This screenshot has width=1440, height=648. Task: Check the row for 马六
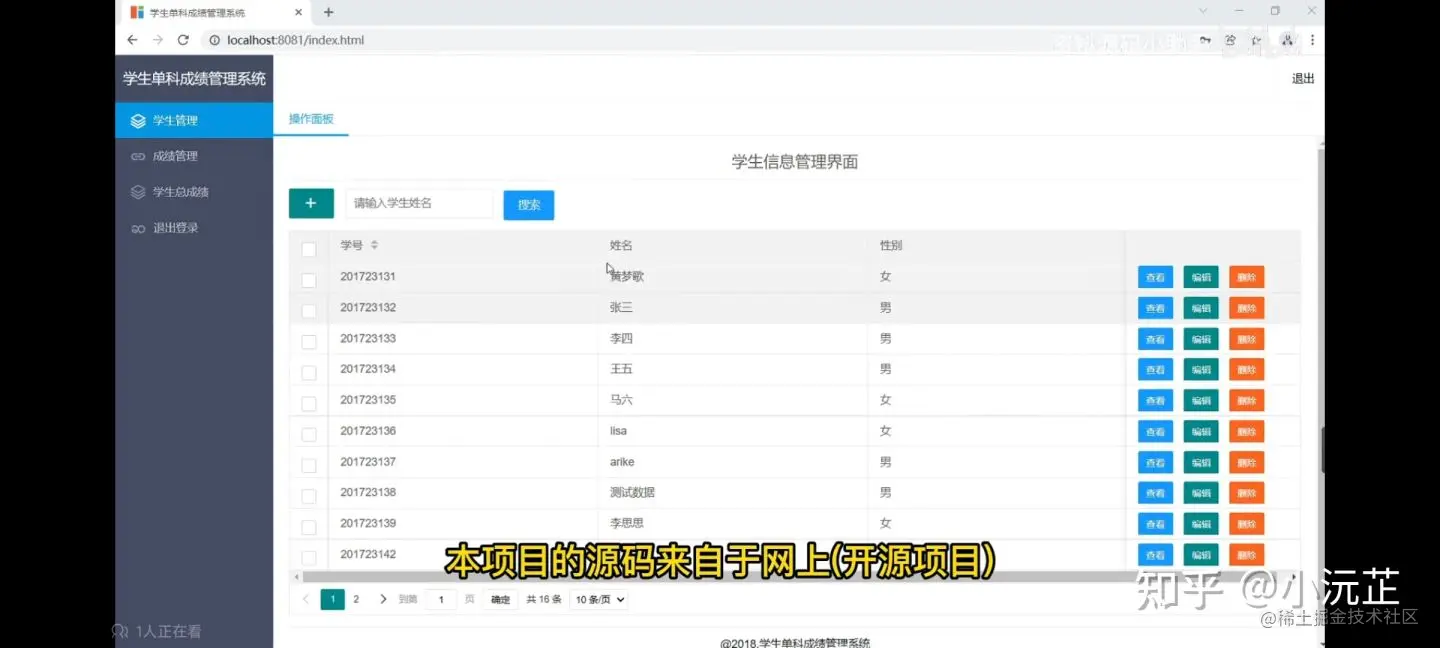pyautogui.click(x=309, y=404)
